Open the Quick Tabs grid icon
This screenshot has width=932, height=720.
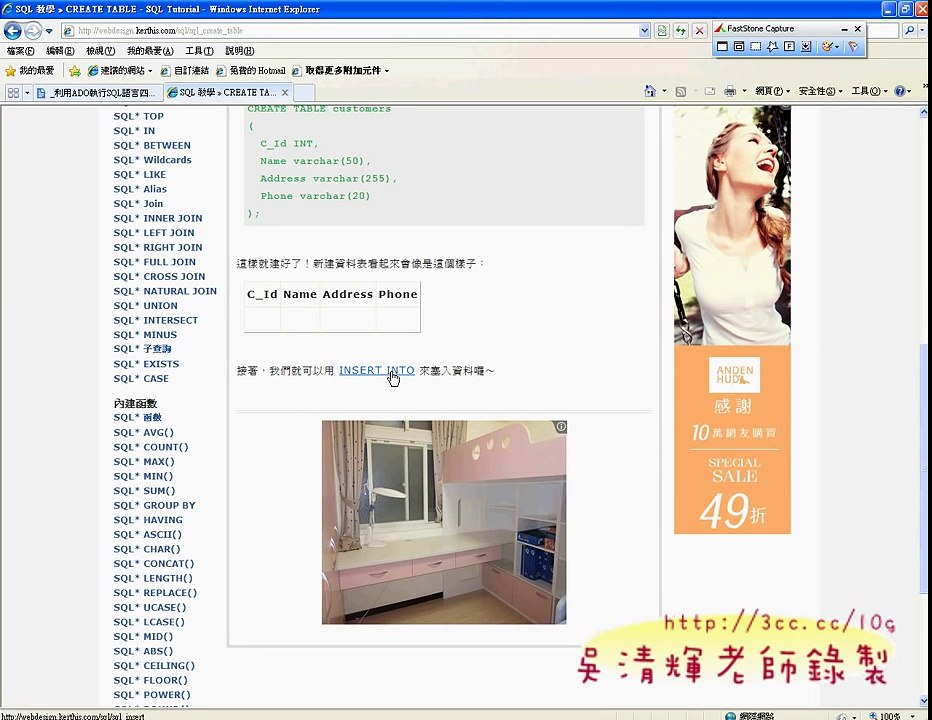click(x=13, y=93)
